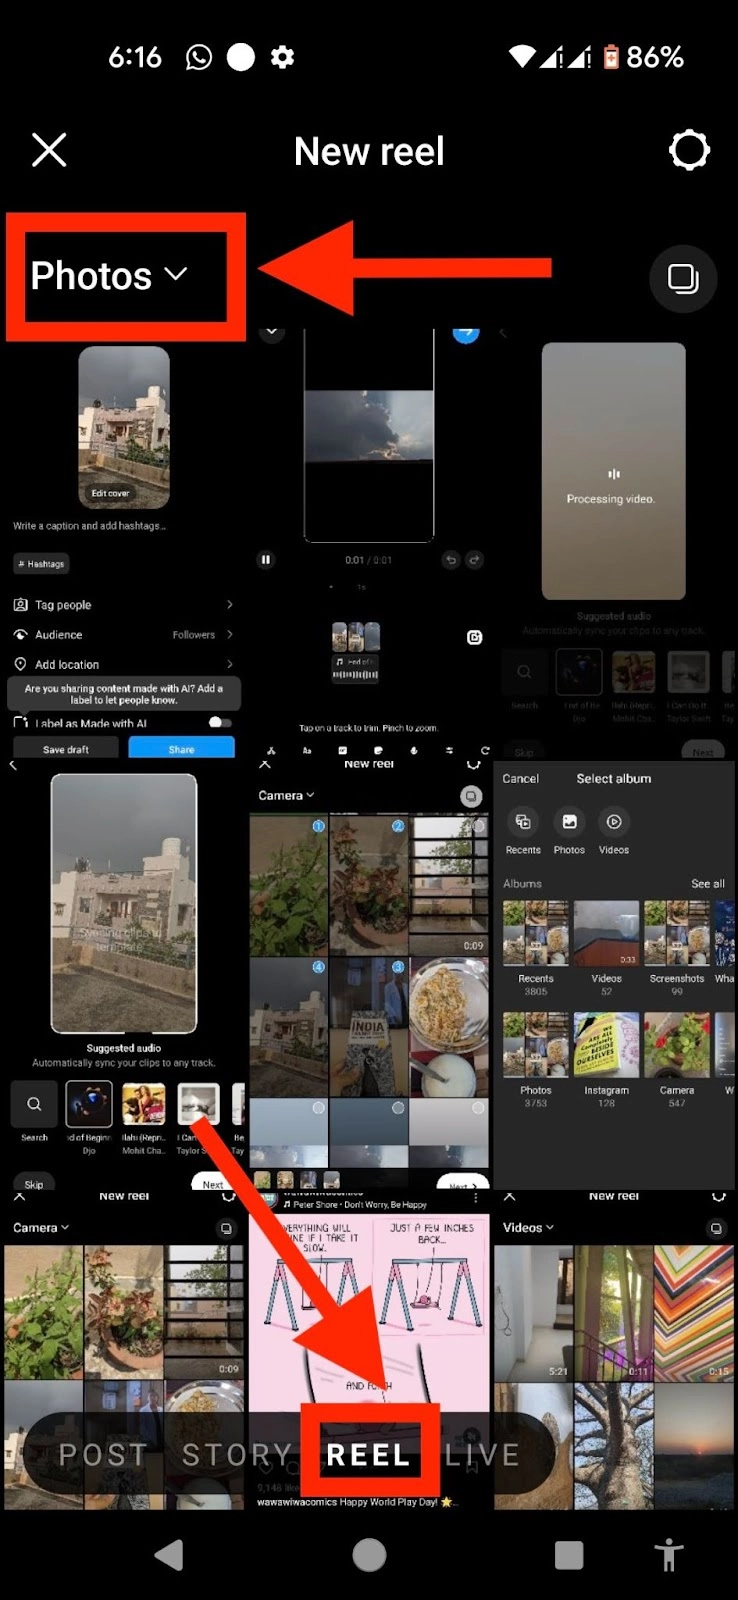
Task: Choose thumbnail showing Videos album grid
Action: click(614, 1350)
